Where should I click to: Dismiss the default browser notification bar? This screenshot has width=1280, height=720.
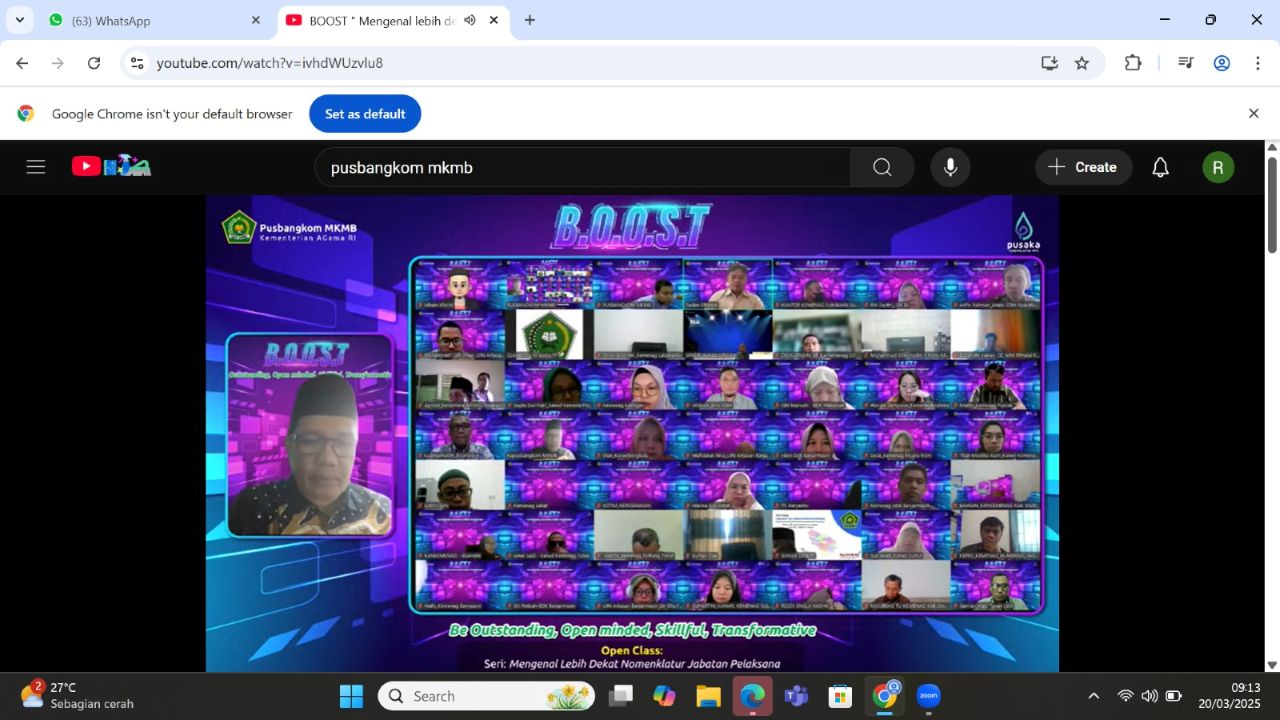coord(1253,114)
